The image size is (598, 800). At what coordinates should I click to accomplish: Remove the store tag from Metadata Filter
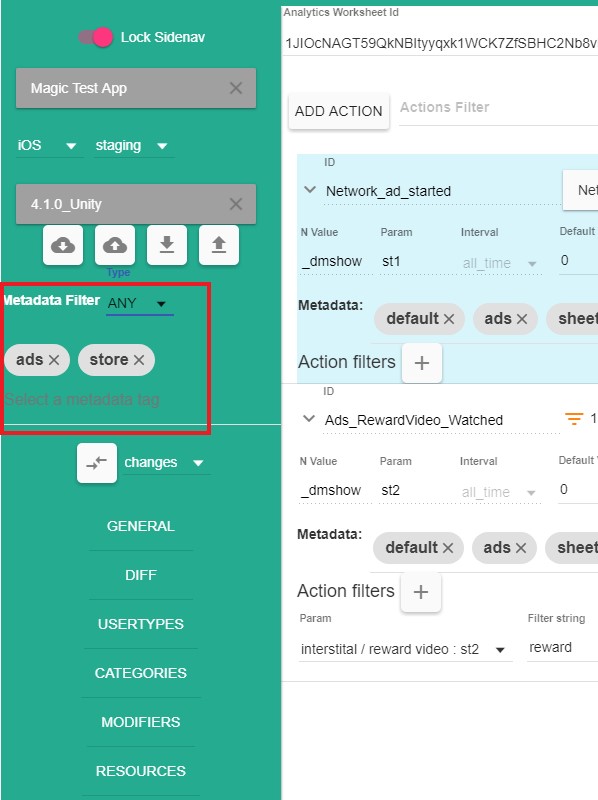(139, 360)
